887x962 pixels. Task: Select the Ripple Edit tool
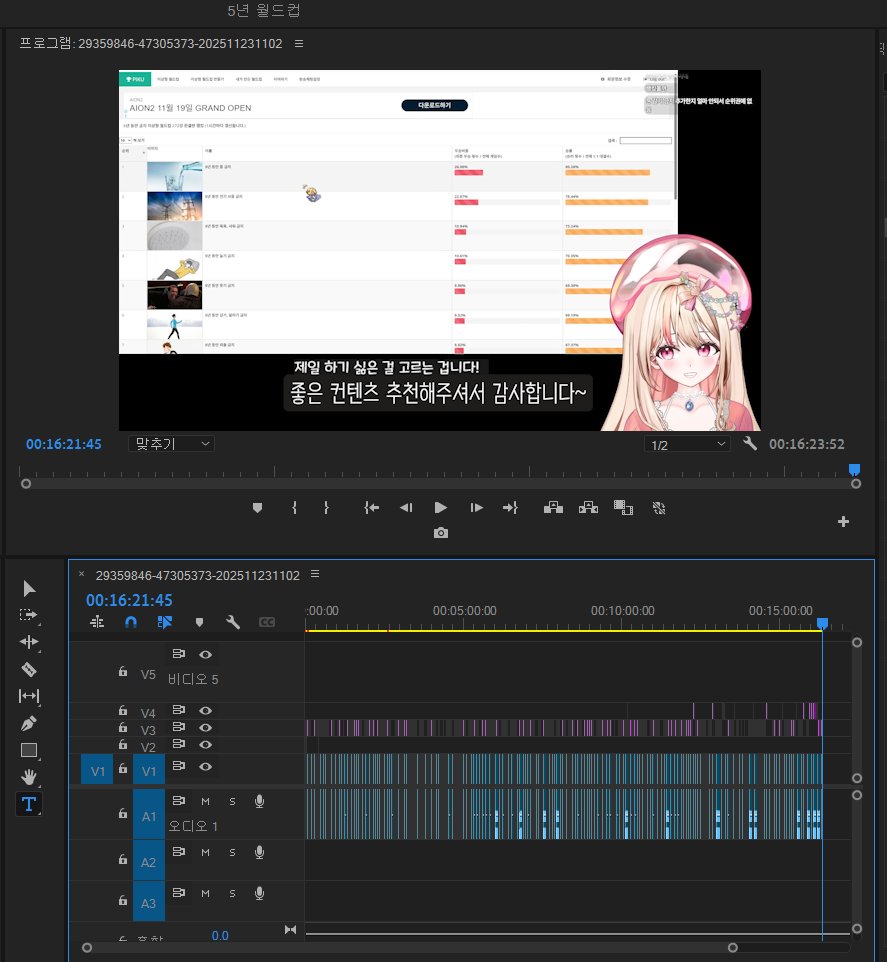click(x=29, y=642)
